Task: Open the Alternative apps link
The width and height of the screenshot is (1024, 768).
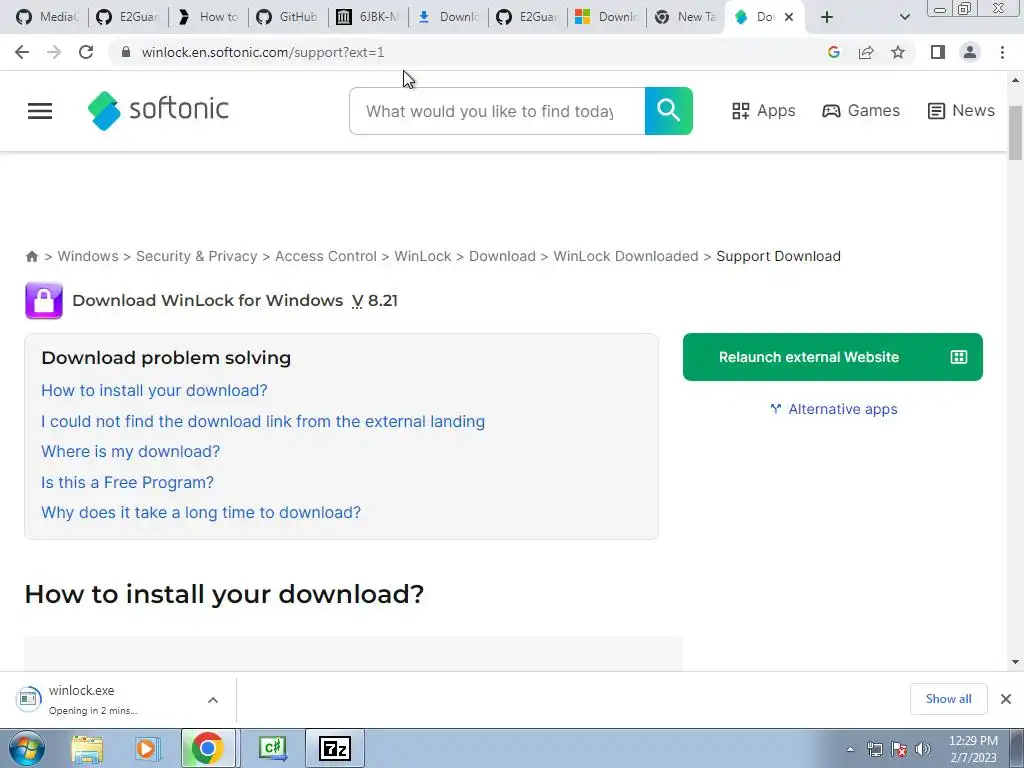Action: 833,409
